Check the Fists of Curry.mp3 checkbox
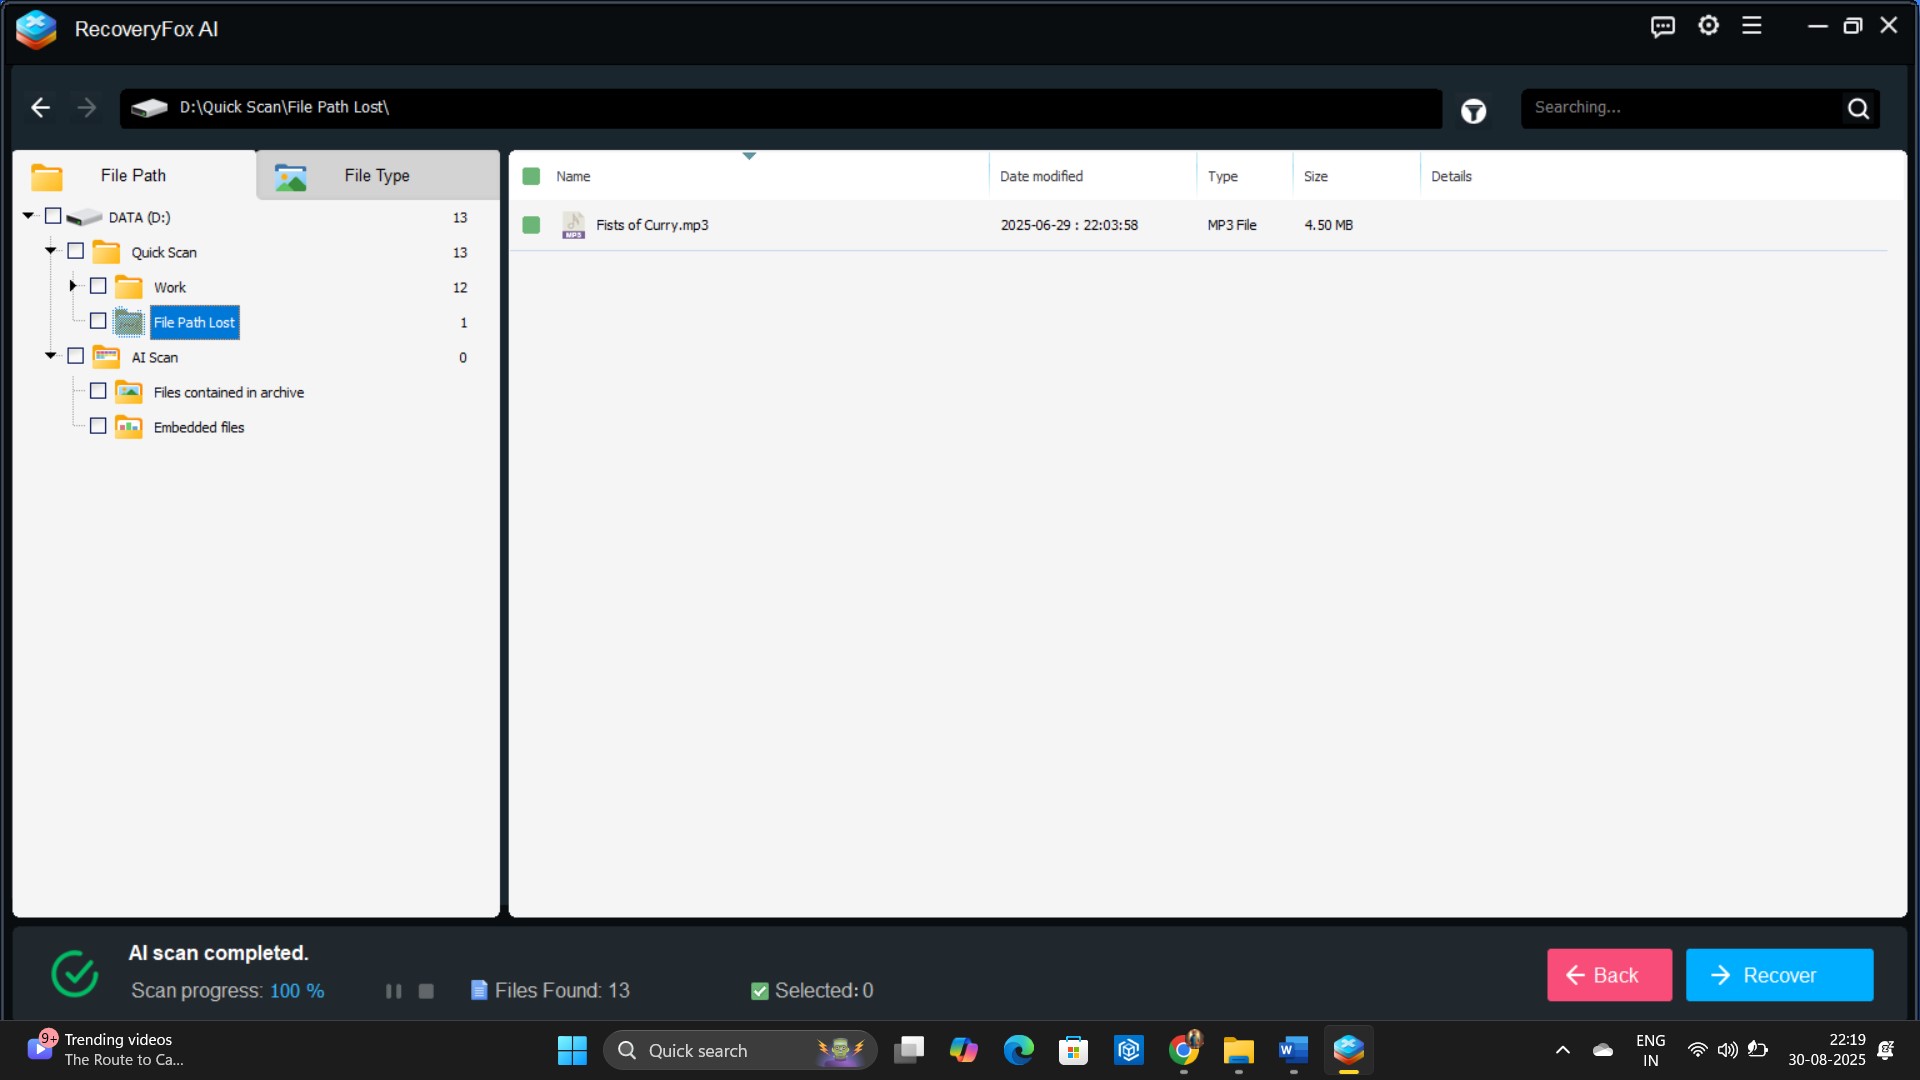The height and width of the screenshot is (1080, 1920). click(531, 226)
